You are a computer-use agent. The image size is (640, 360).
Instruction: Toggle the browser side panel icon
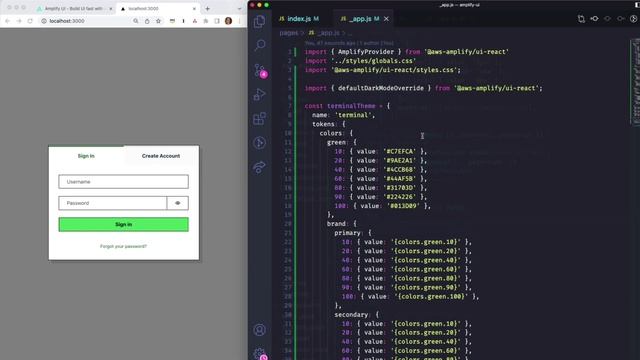tap(217, 21)
